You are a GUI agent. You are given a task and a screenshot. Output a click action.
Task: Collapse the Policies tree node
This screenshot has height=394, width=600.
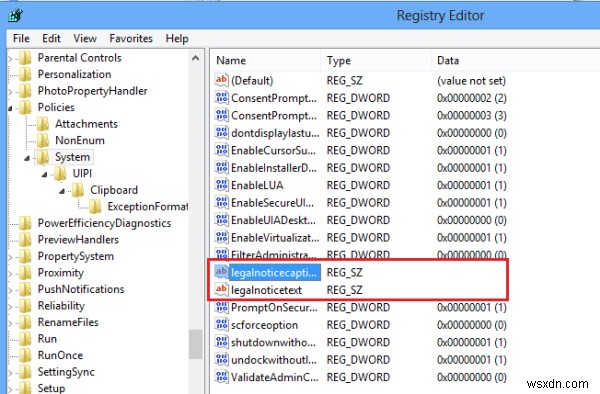(x=10, y=109)
